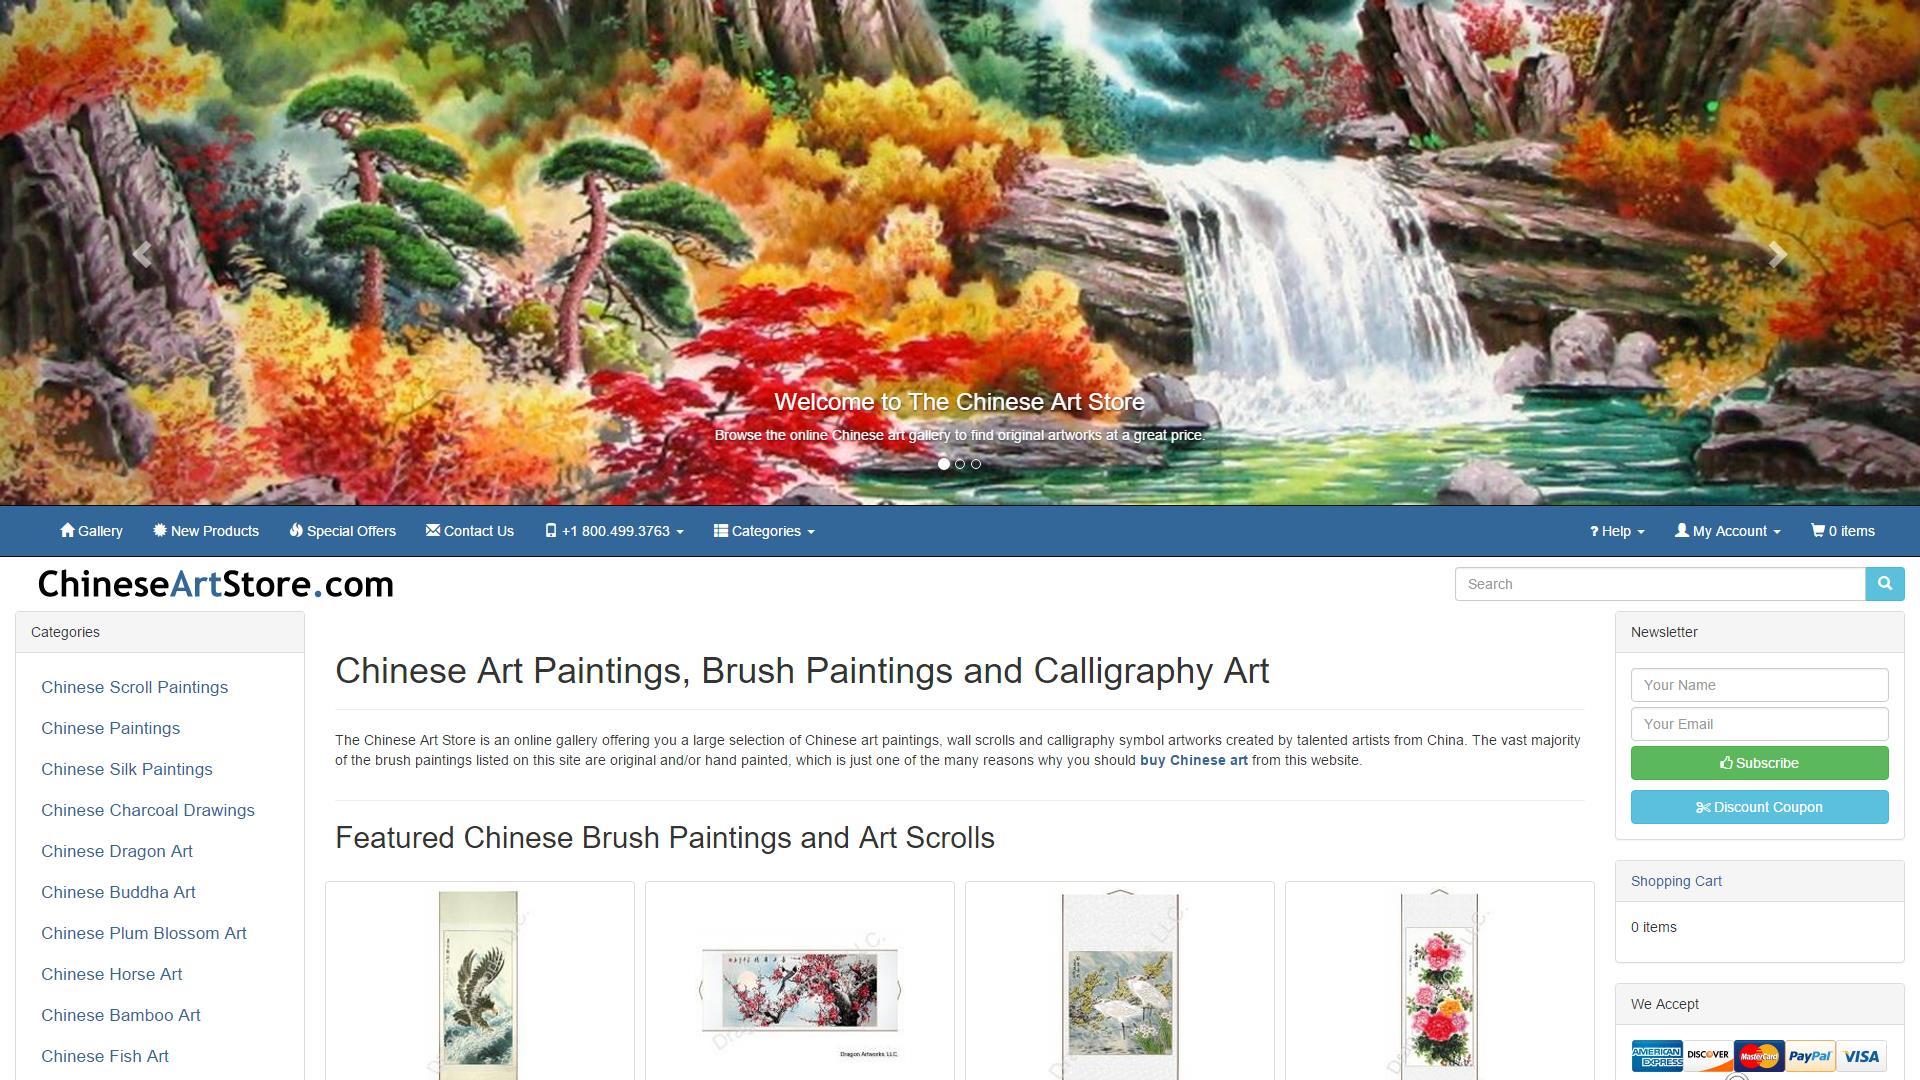The image size is (1920, 1080).
Task: Click the Contact Us envelope link
Action: tap(469, 531)
